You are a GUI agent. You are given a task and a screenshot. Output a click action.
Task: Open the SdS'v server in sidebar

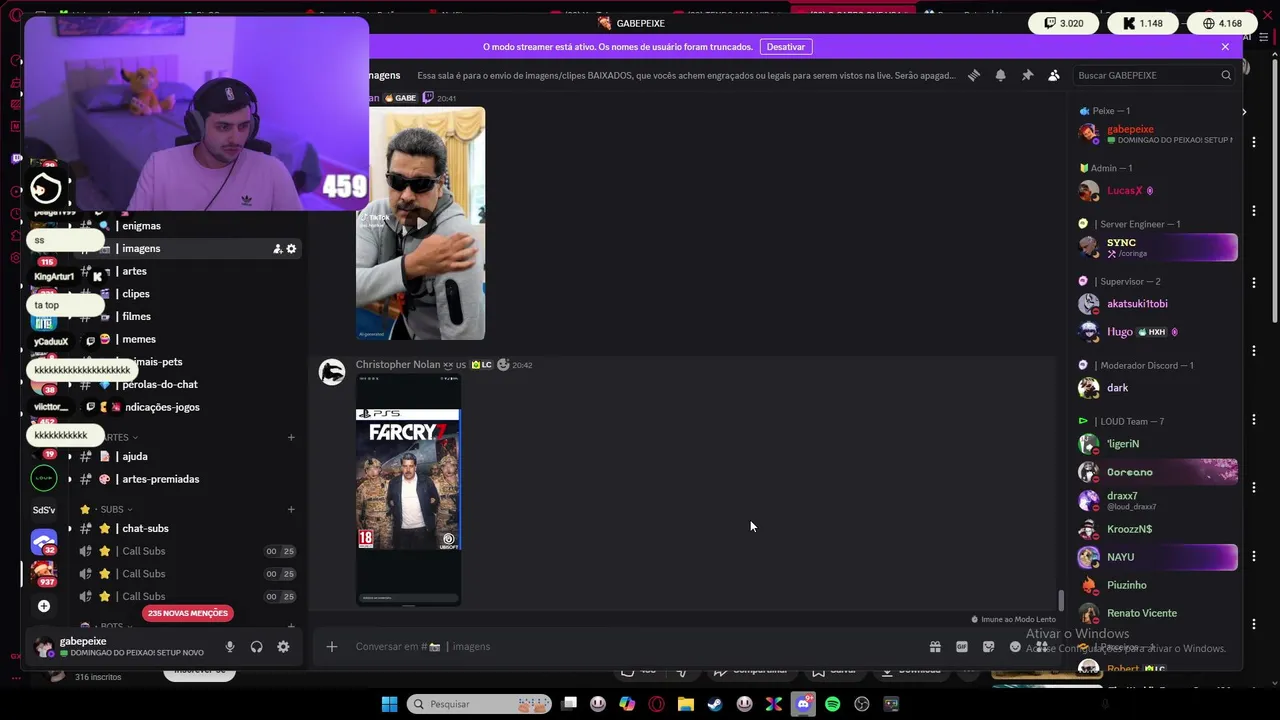pos(44,510)
